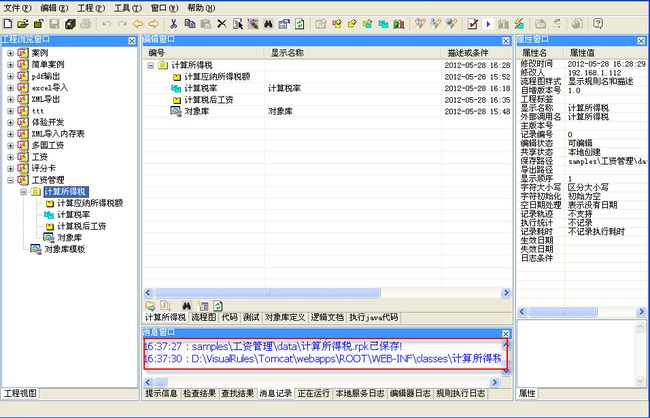Click the properties window toolbar icon
The width and height of the screenshot is (650, 418).
tap(284, 24)
